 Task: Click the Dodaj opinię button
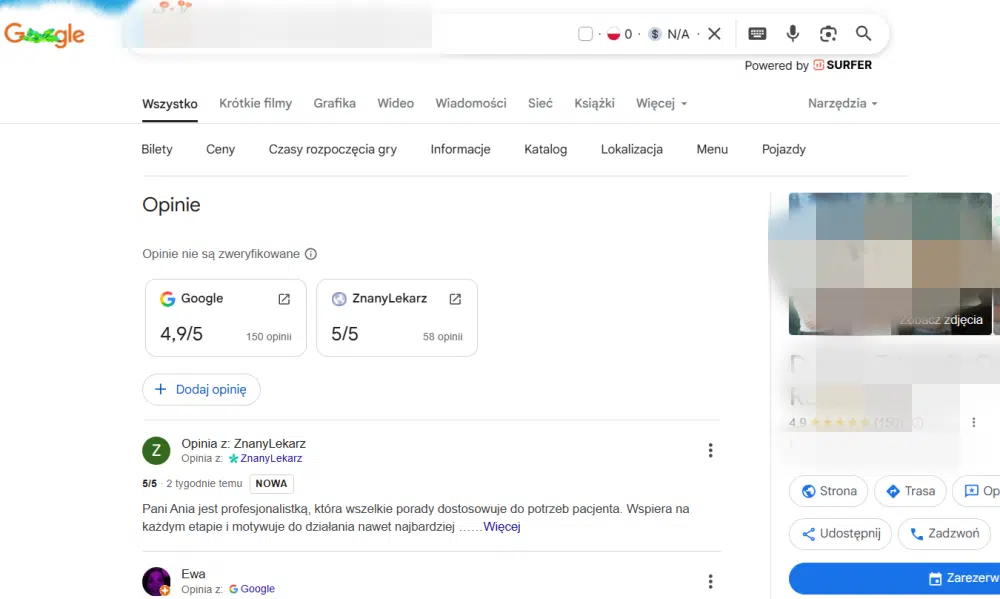pyautogui.click(x=201, y=390)
